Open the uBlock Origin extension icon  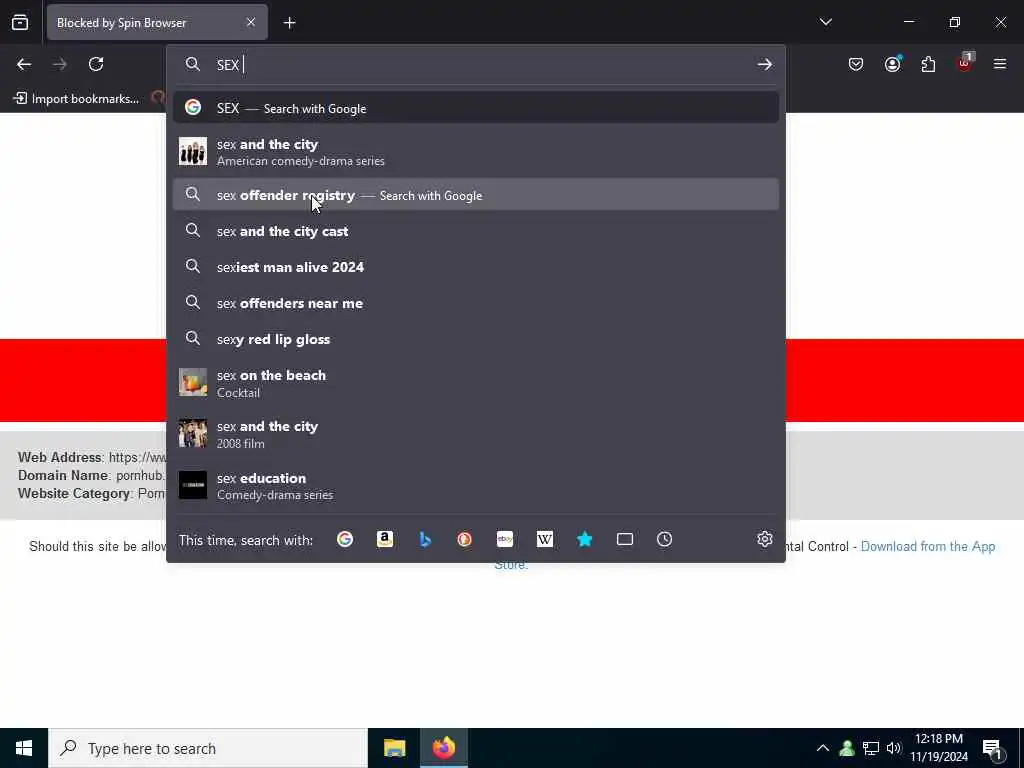pyautogui.click(x=965, y=63)
